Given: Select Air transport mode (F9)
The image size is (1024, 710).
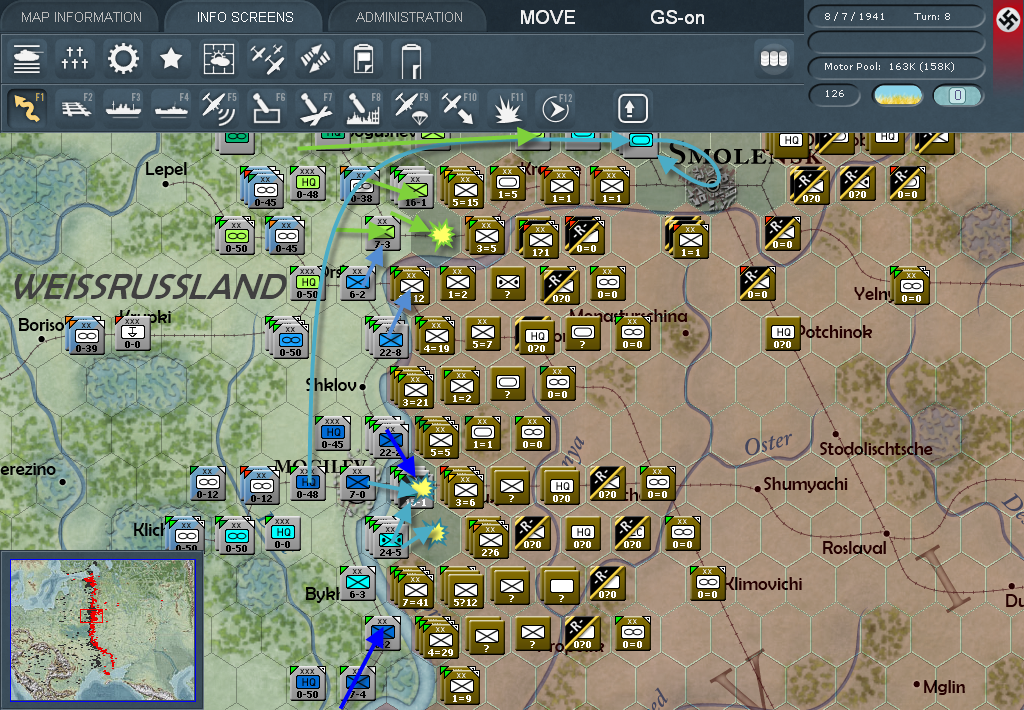Looking at the screenshot, I should (x=411, y=108).
